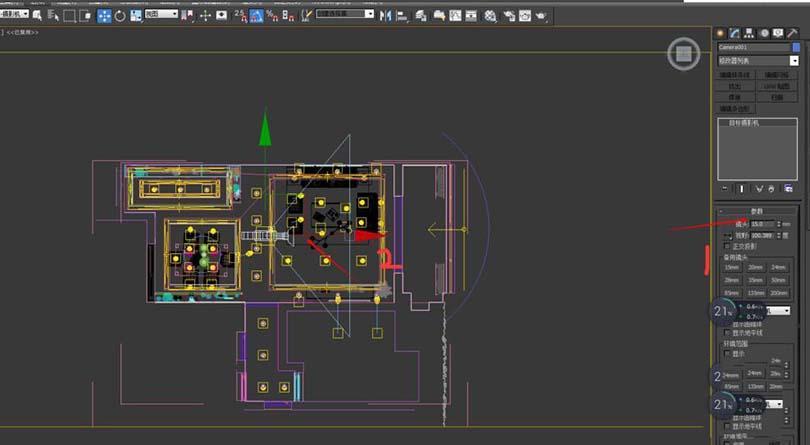The width and height of the screenshot is (810, 445).
Task: Collapse the Parameters rollout header
Action: 757,212
